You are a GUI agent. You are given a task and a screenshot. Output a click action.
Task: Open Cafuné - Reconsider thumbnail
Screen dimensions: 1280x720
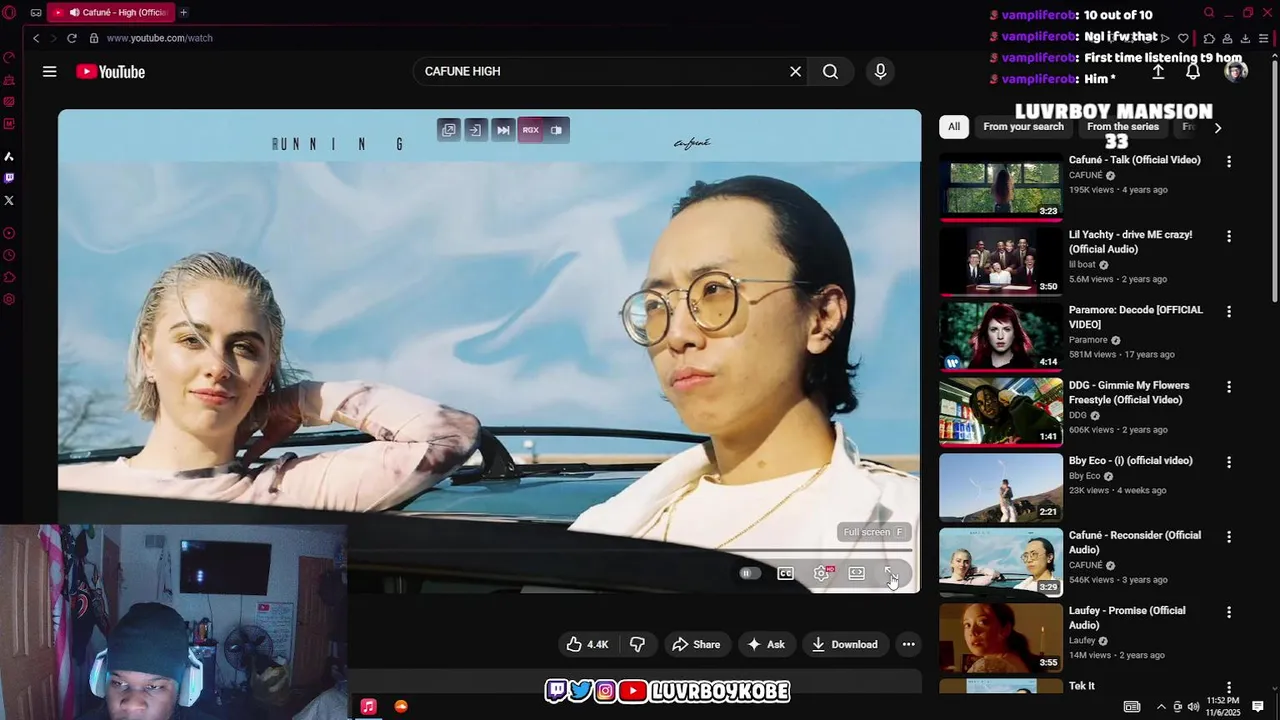click(1001, 562)
